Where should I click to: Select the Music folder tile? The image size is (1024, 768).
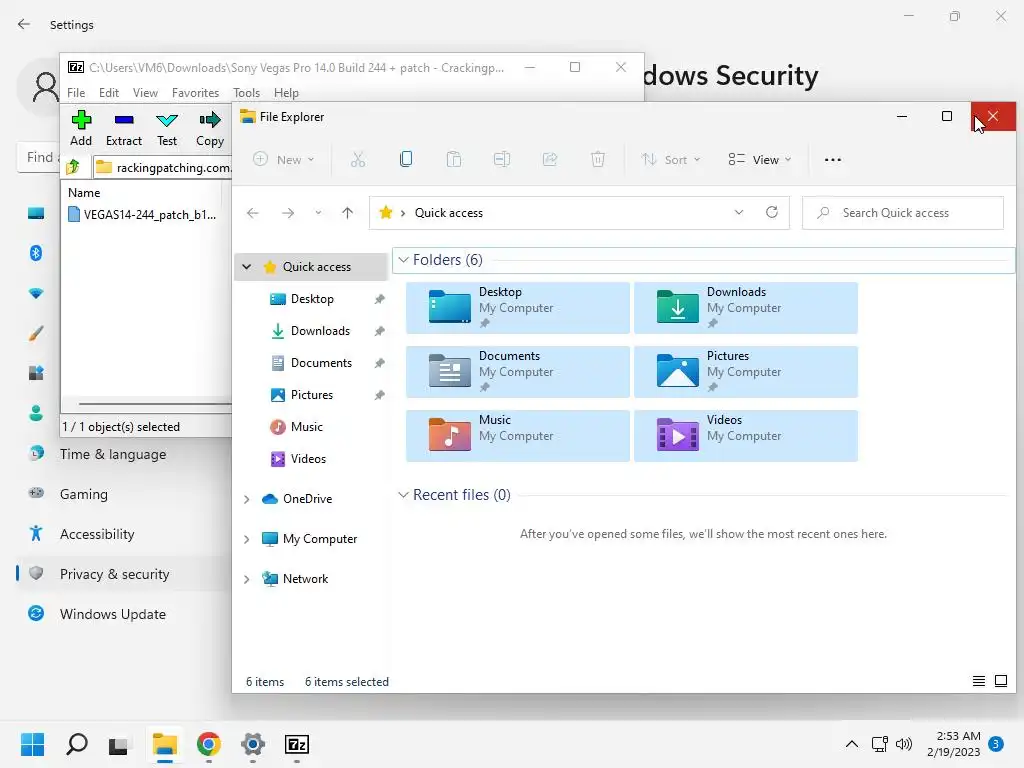tap(518, 436)
